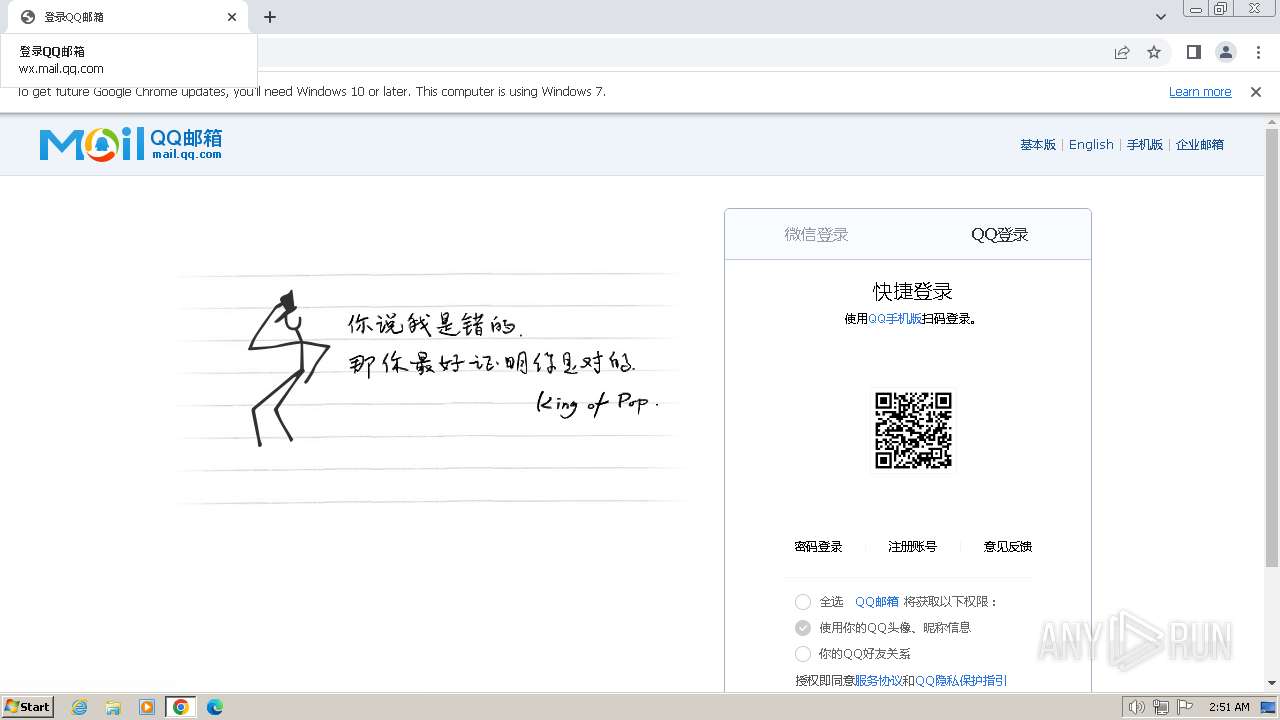Toggle 使用你的QQ头像、昵称信息 permission
The image size is (1280, 720).
tap(803, 628)
